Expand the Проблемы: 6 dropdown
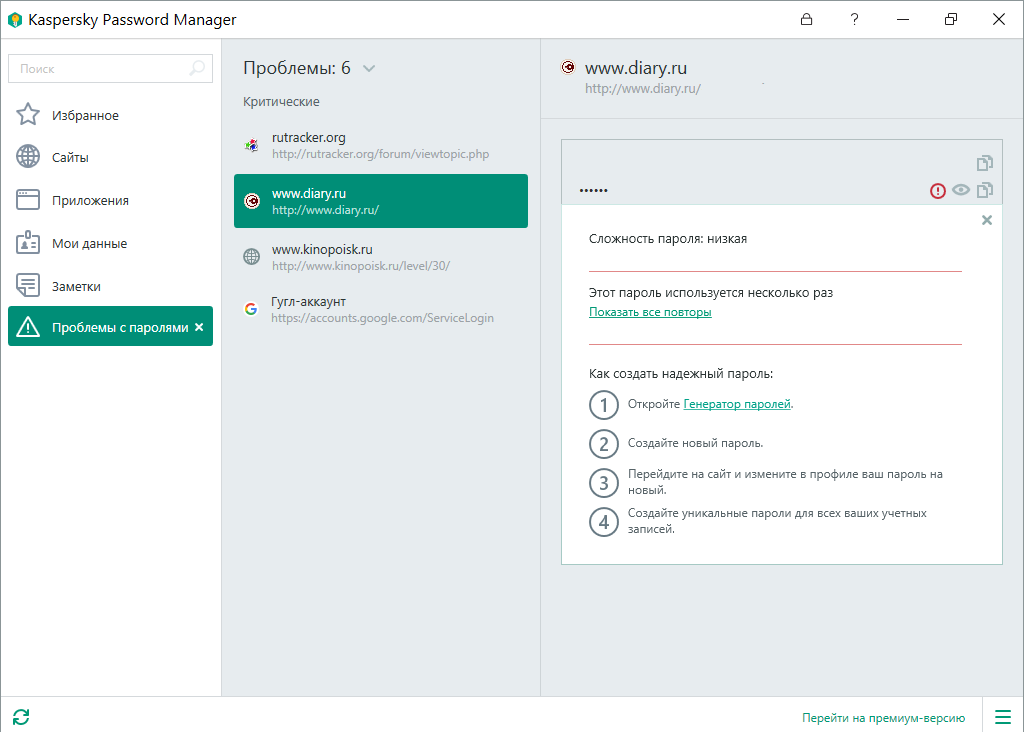The height and width of the screenshot is (732, 1024). tap(369, 68)
